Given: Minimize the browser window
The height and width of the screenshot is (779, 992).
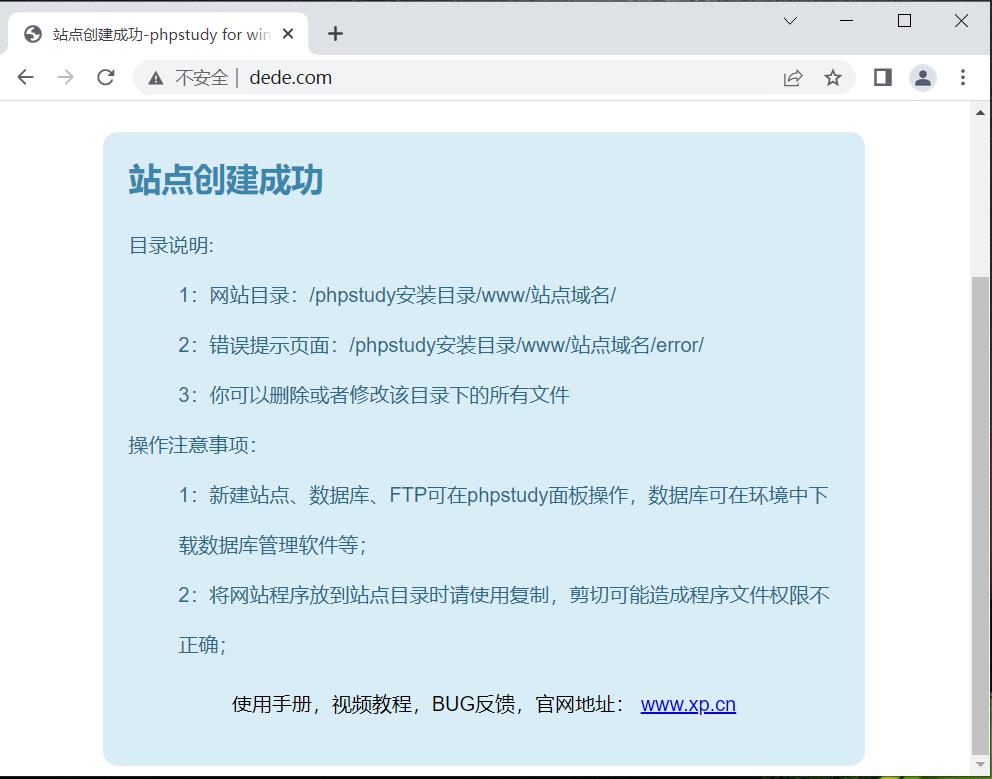Looking at the screenshot, I should coord(846,21).
